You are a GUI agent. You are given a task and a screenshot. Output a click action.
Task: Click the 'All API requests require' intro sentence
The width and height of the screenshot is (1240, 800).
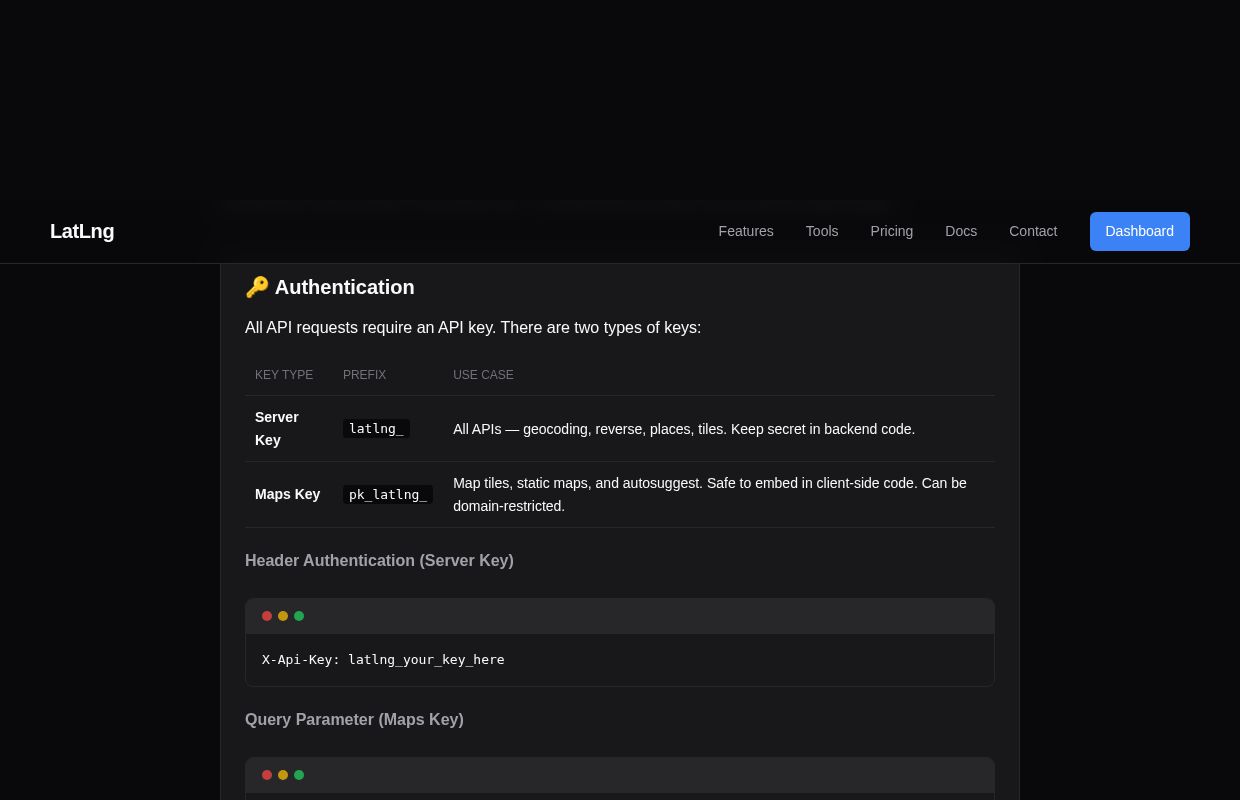point(473,328)
